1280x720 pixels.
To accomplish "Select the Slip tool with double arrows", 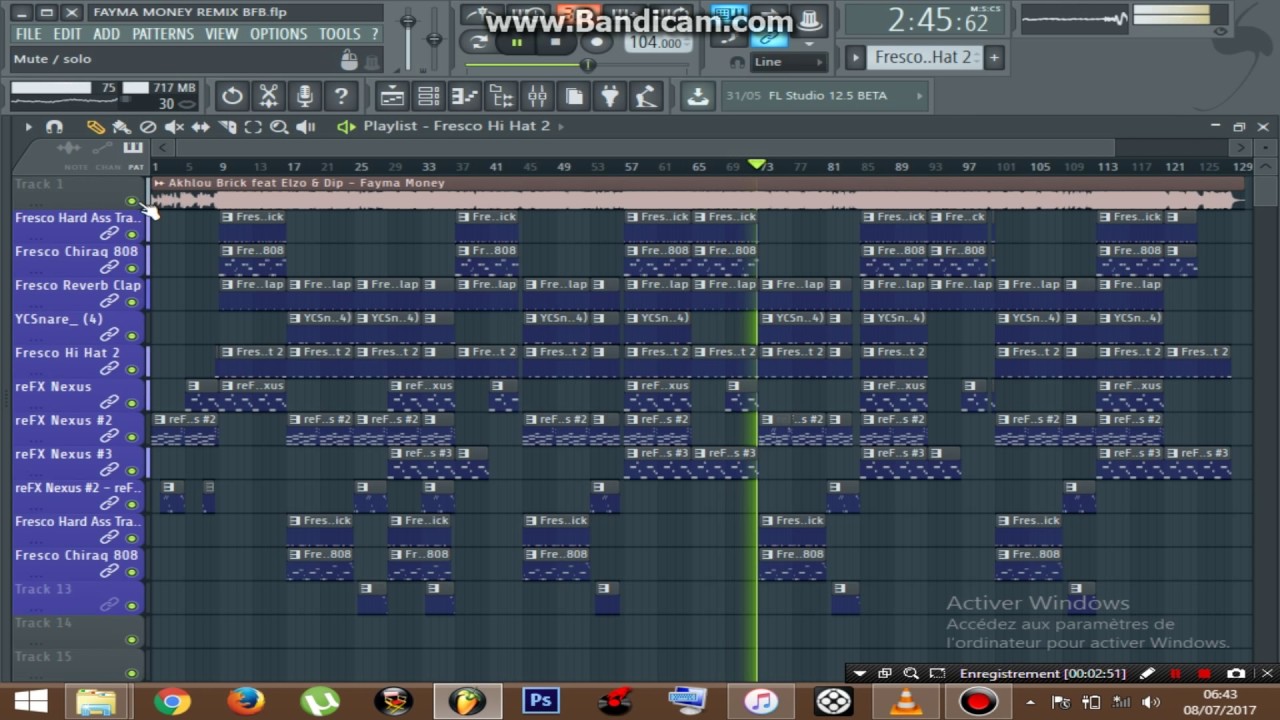I will coord(200,127).
